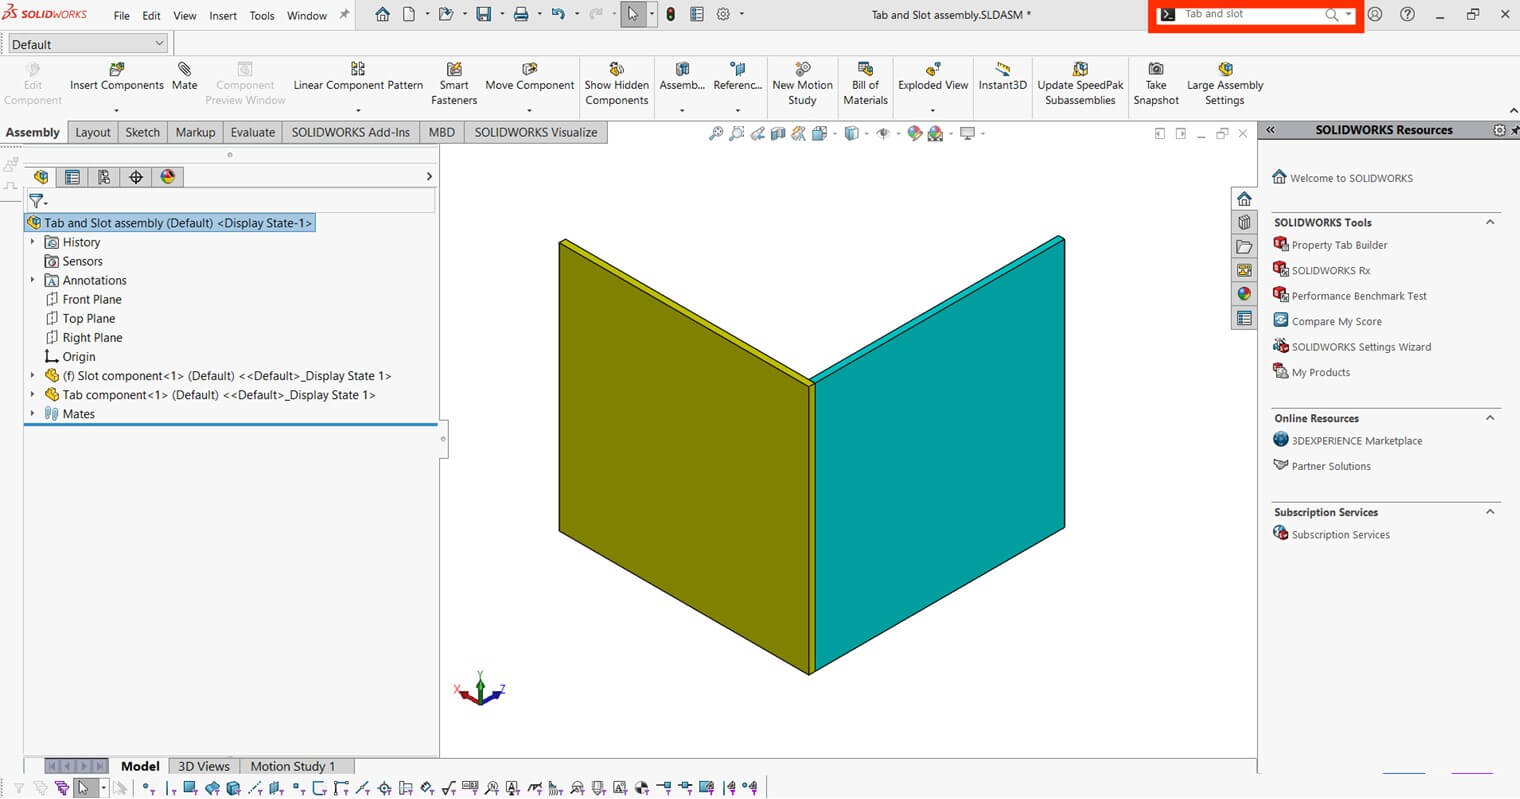Toggle Instant3D mode
This screenshot has height=799, width=1520.
coord(1002,70)
